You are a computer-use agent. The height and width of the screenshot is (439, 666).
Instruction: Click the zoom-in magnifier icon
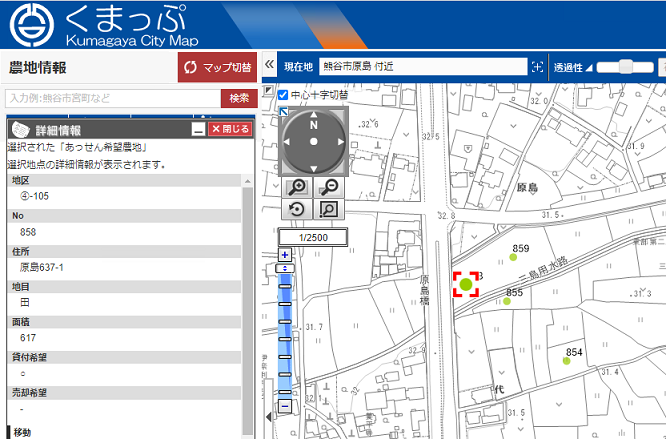[297, 187]
